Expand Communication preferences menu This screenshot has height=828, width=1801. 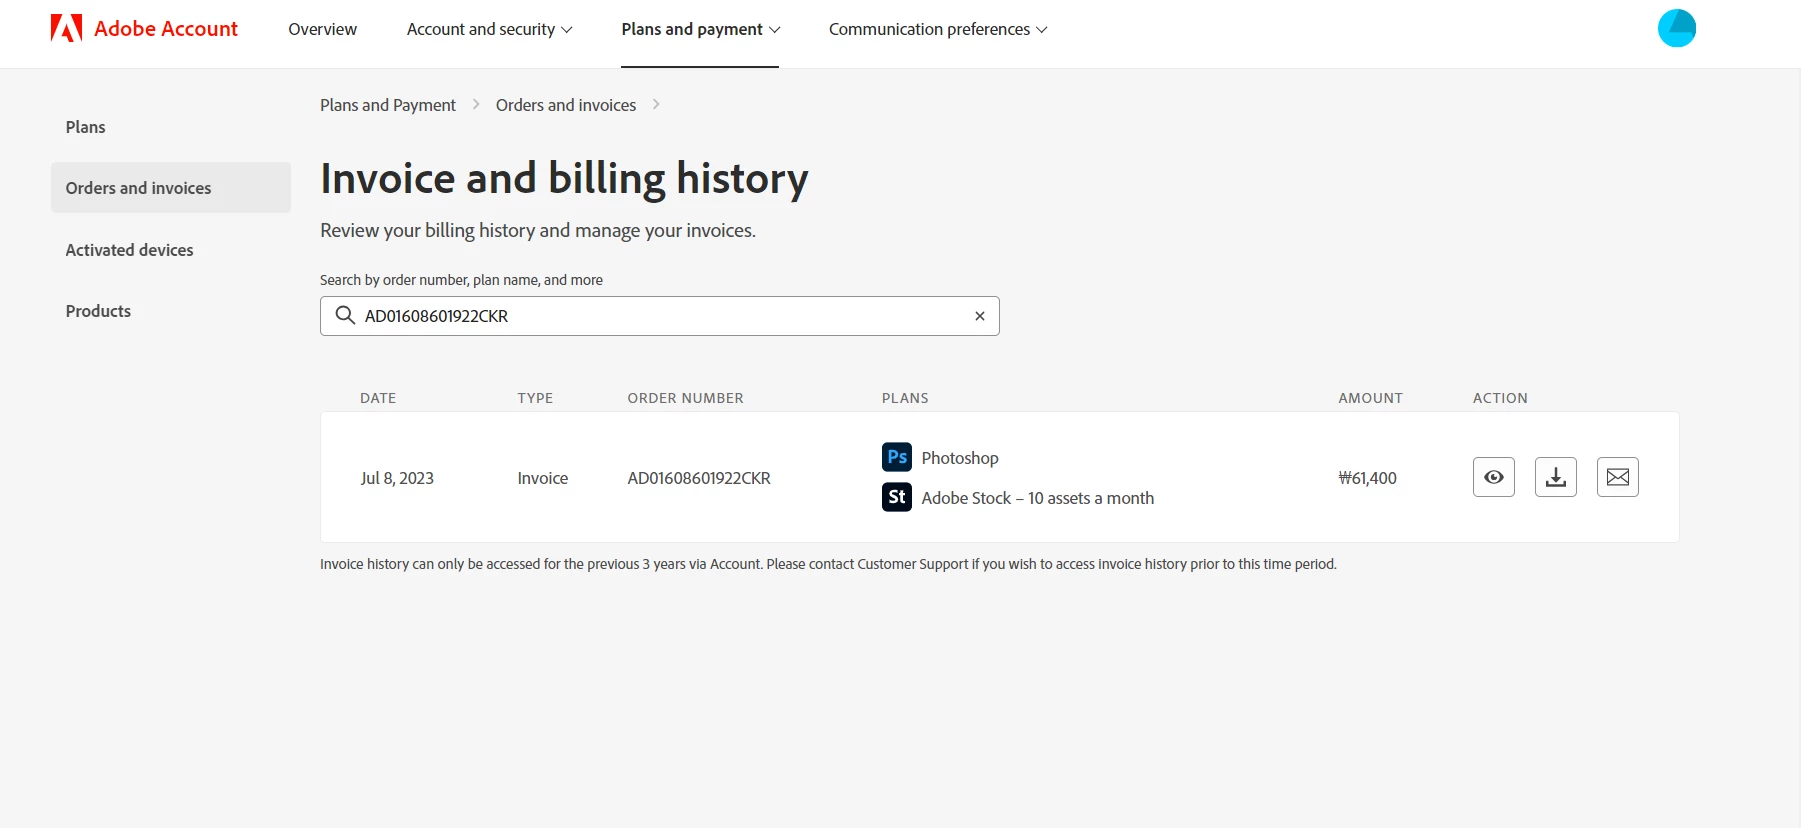coord(938,29)
